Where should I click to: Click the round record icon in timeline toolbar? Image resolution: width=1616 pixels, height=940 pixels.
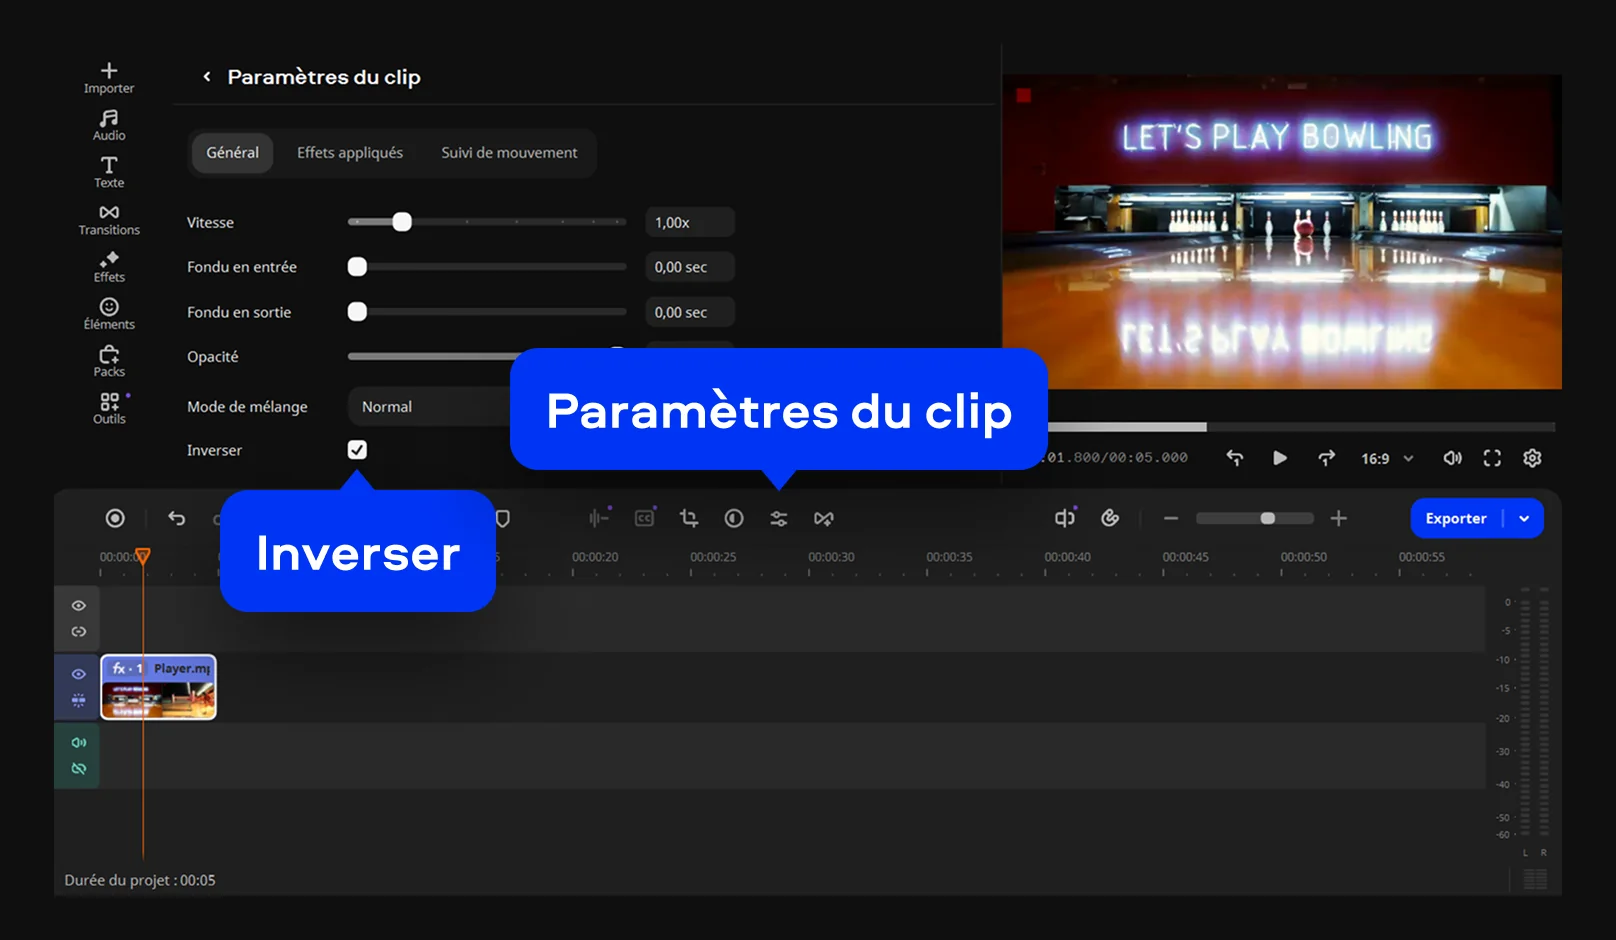click(x=115, y=518)
